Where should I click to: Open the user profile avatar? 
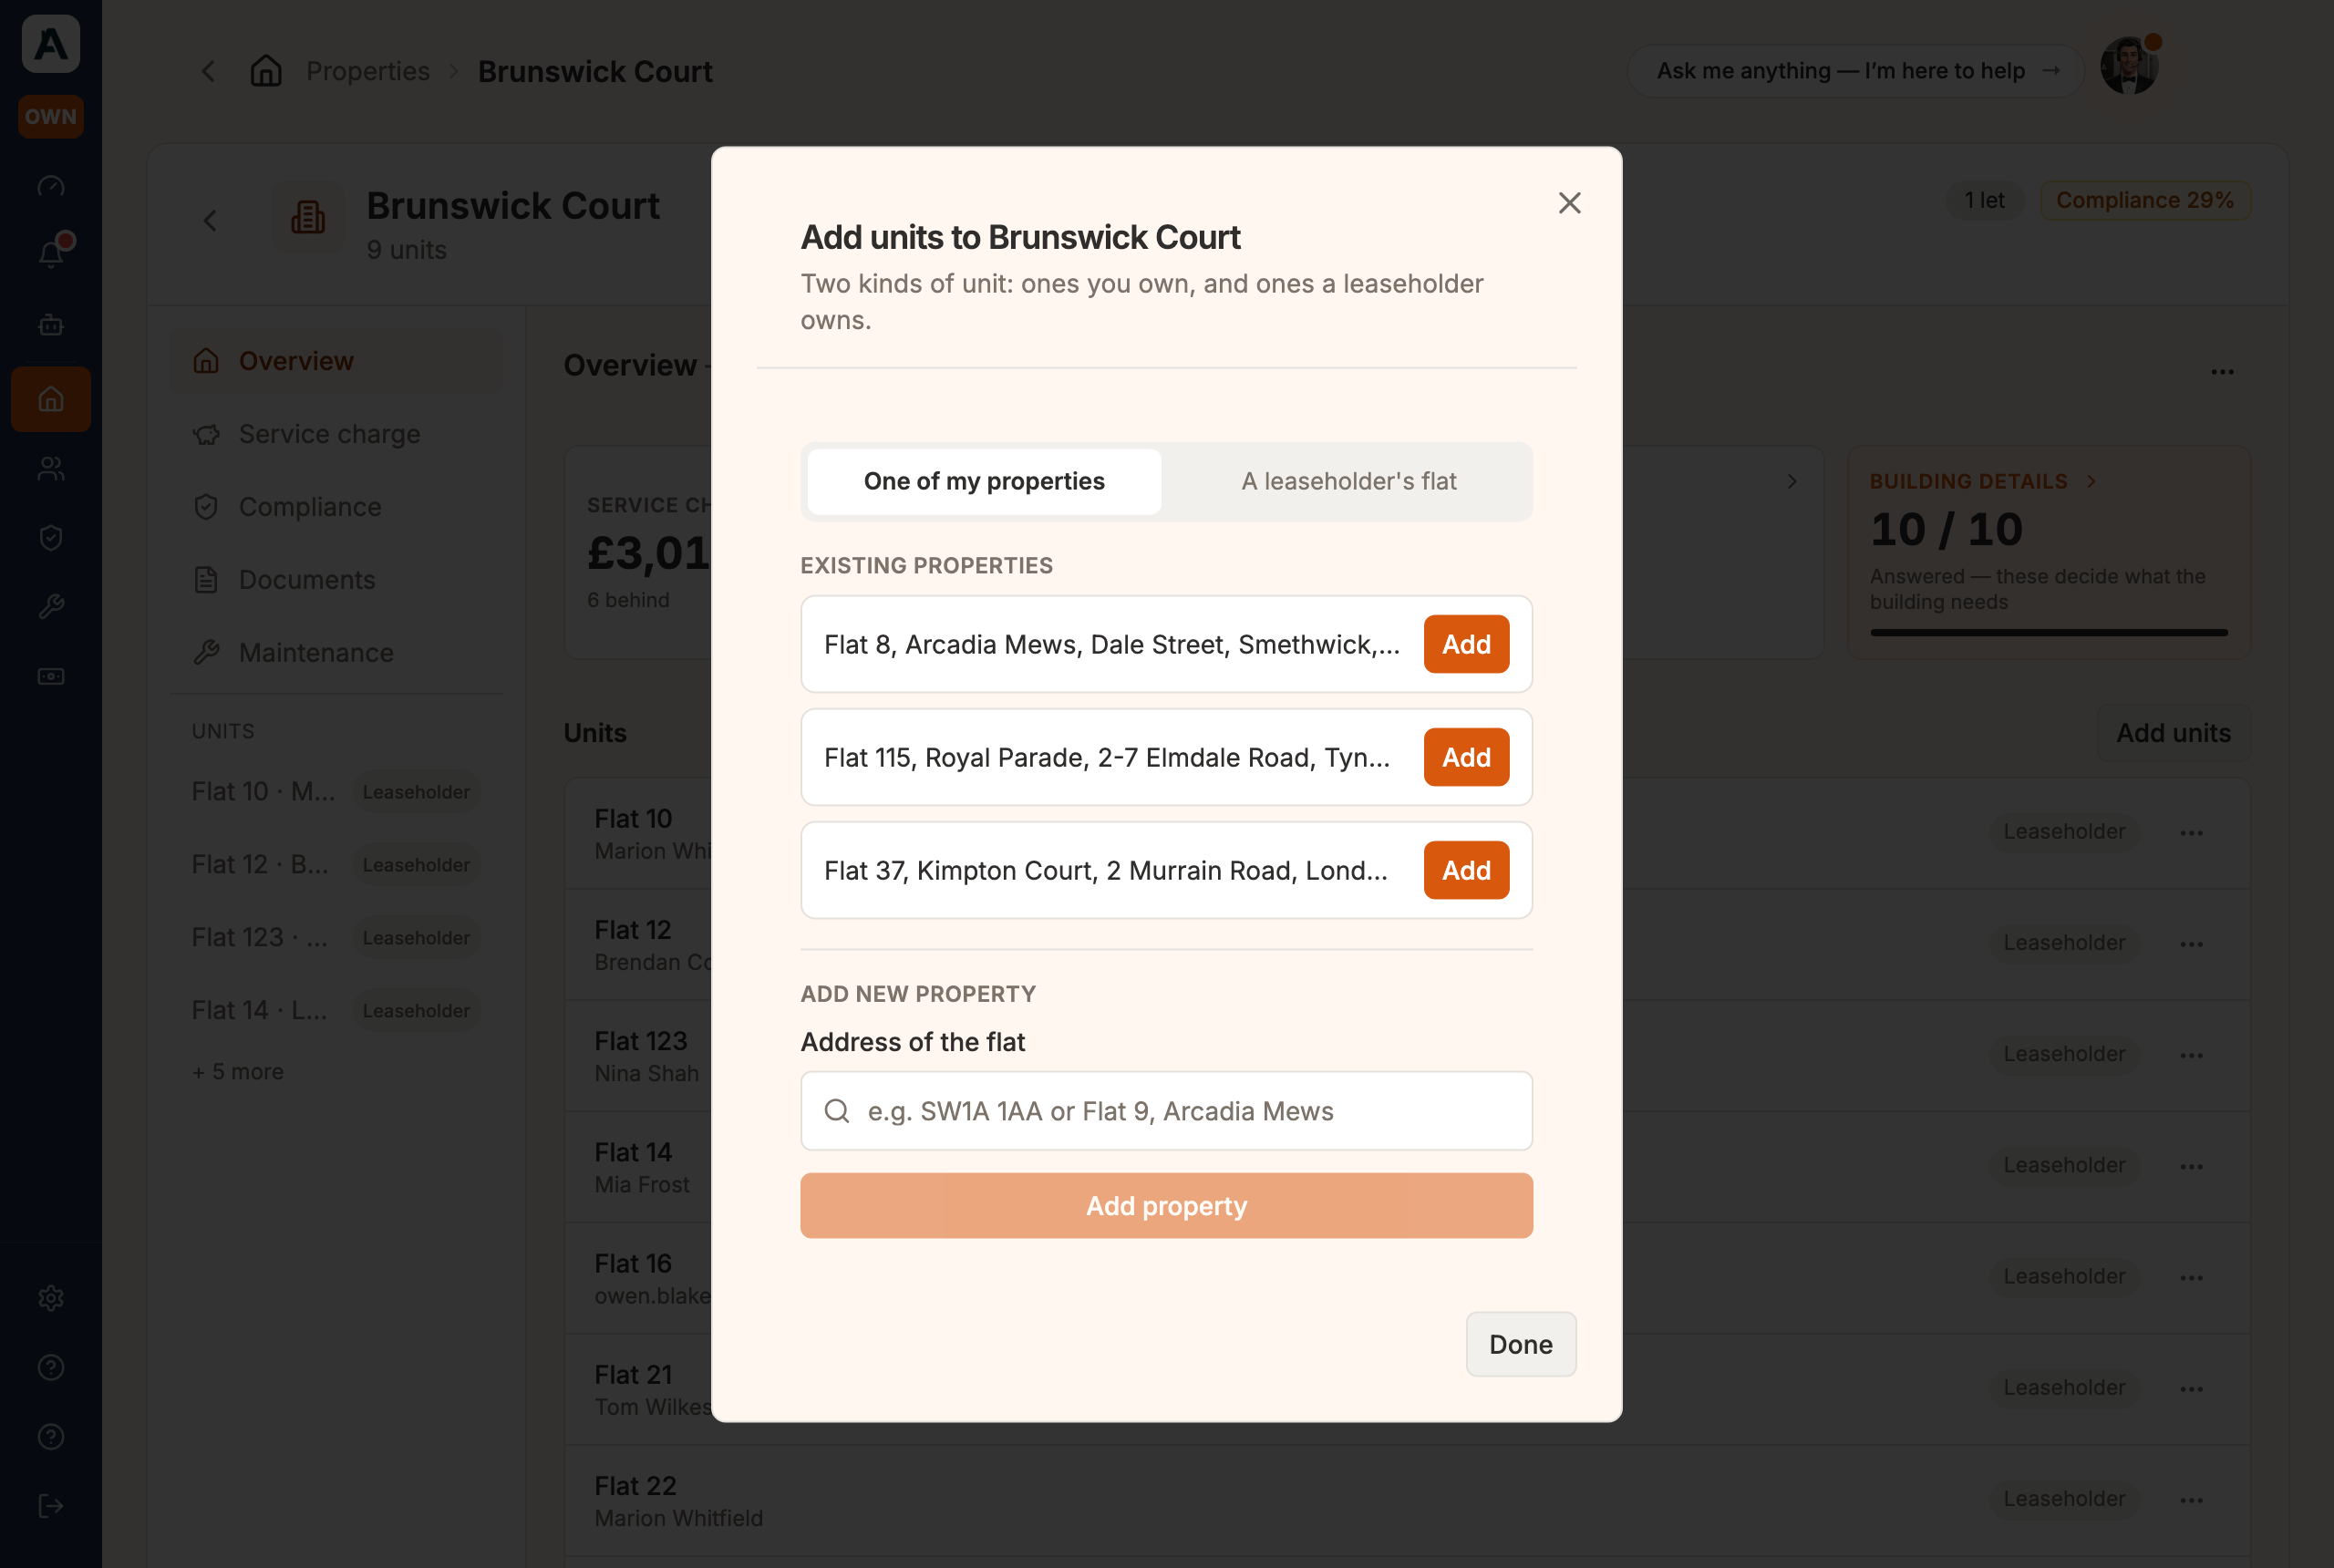pos(2129,67)
